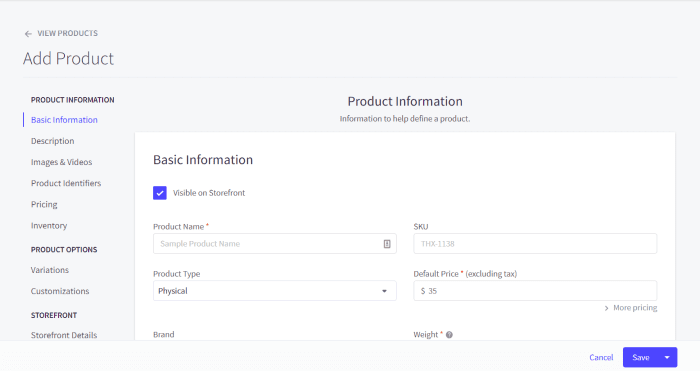Open the Weight help question-mark icon

[x=449, y=335]
